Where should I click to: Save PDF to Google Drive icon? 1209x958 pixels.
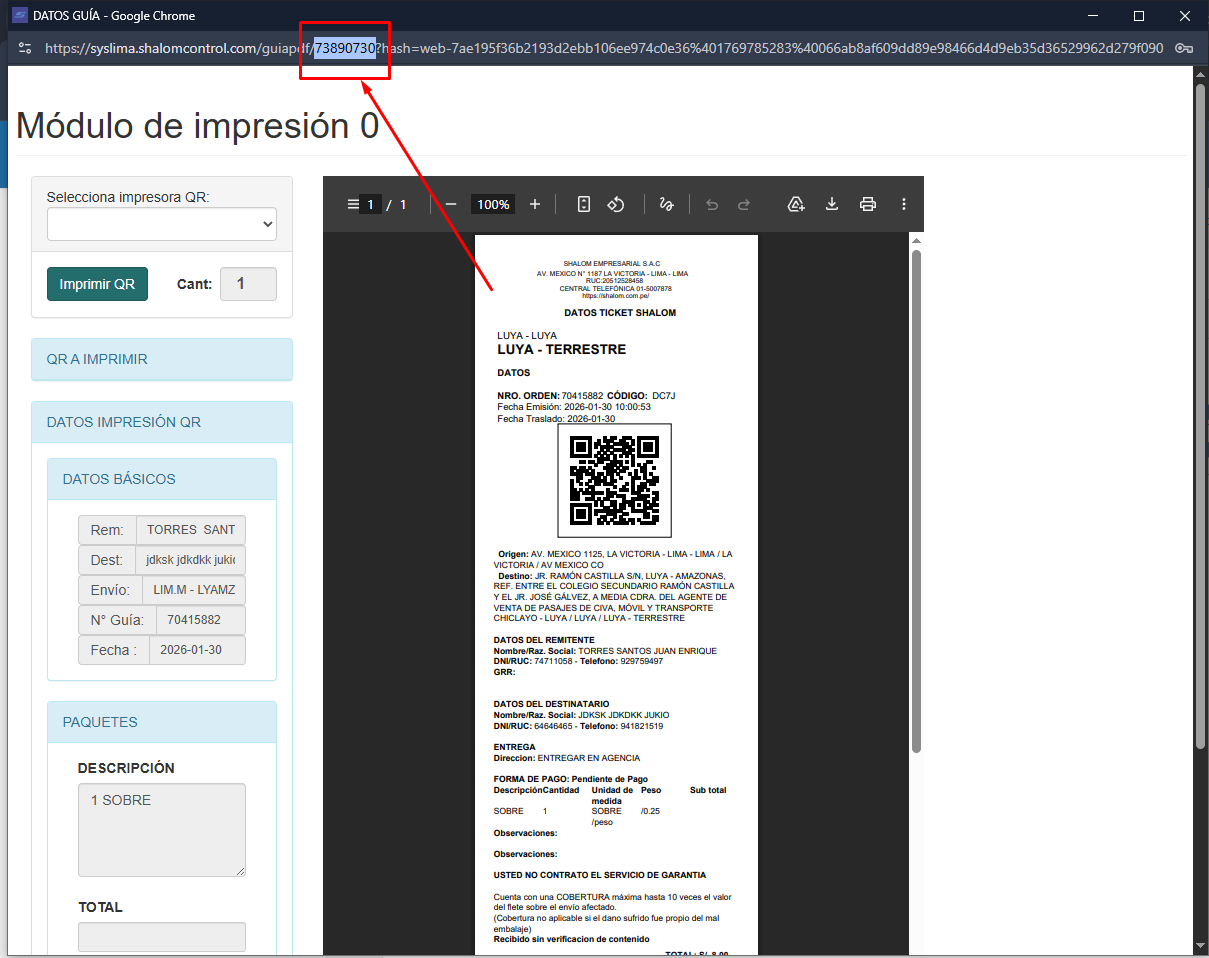pyautogui.click(x=796, y=204)
